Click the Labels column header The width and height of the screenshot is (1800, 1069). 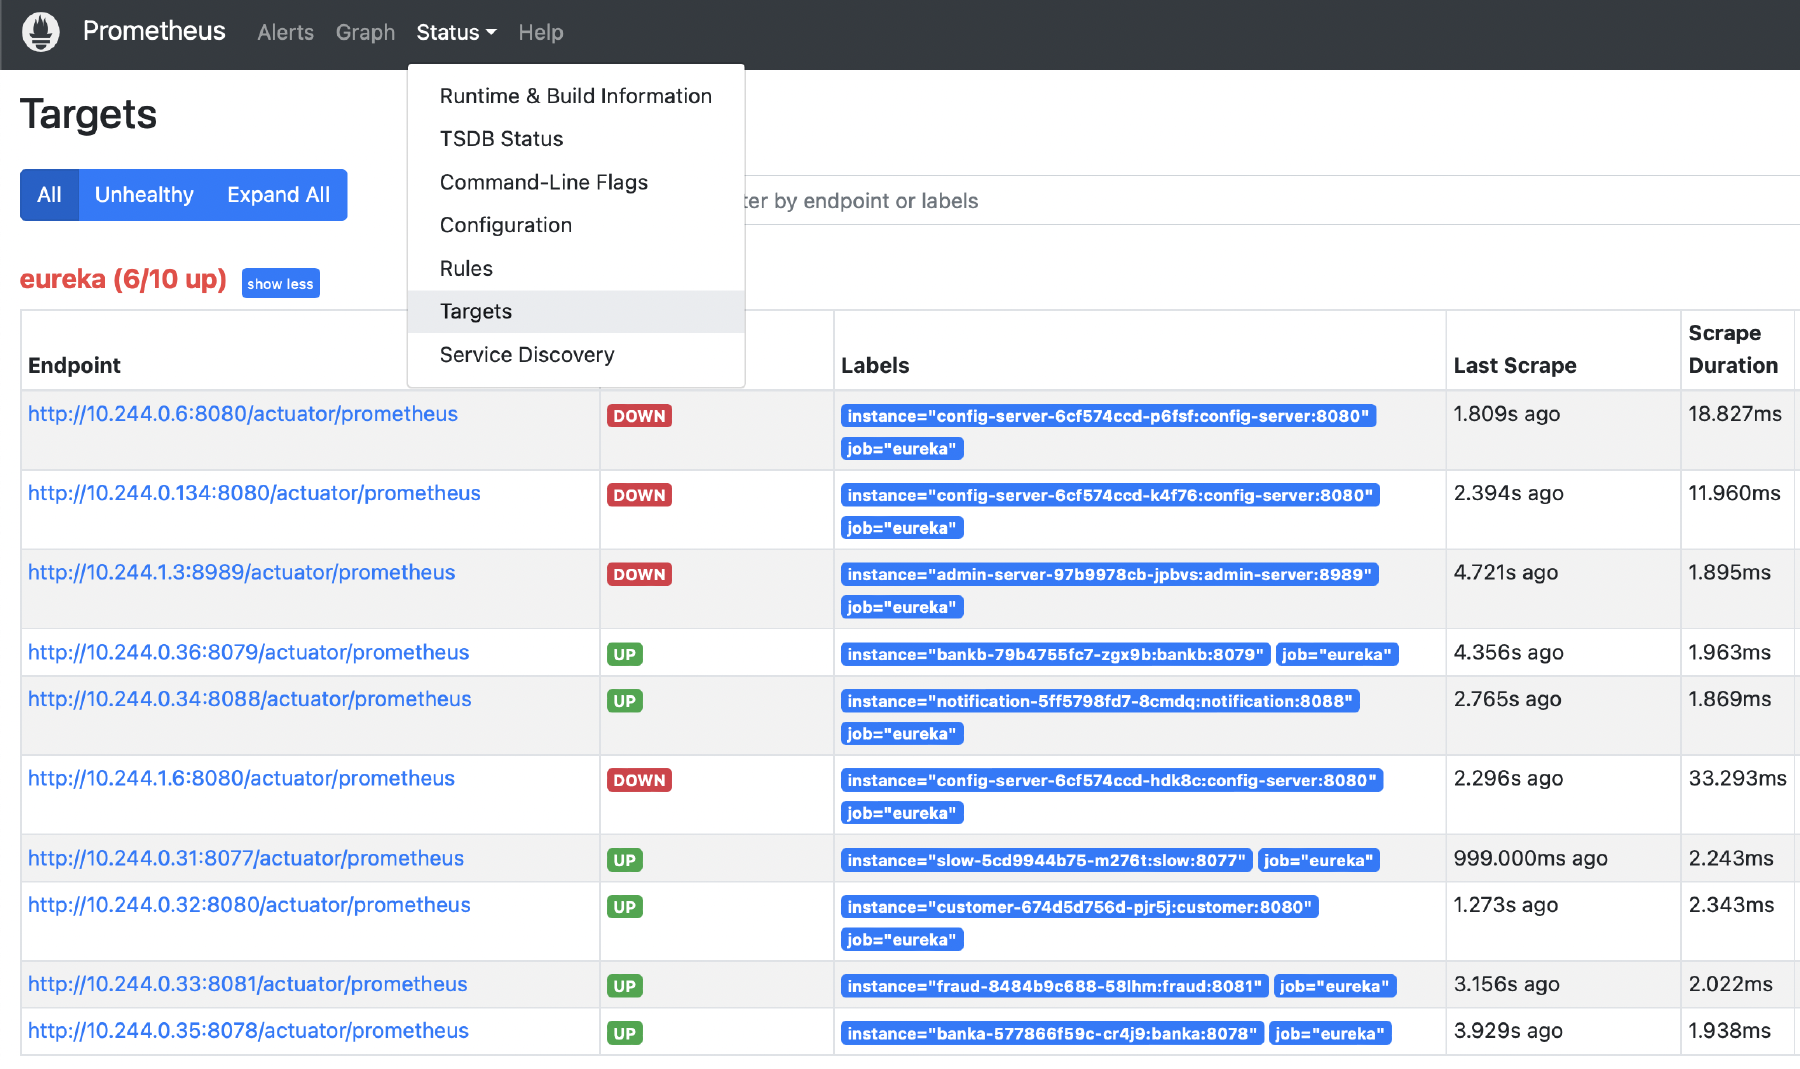[875, 366]
